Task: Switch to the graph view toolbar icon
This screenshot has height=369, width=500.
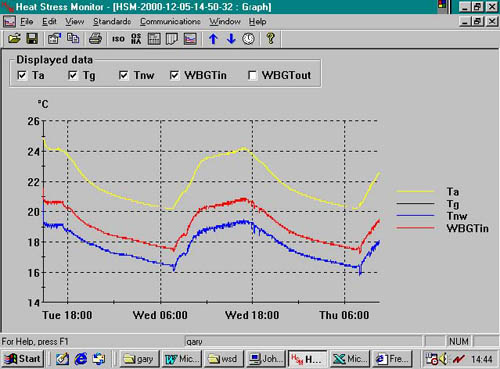Action: coord(190,39)
